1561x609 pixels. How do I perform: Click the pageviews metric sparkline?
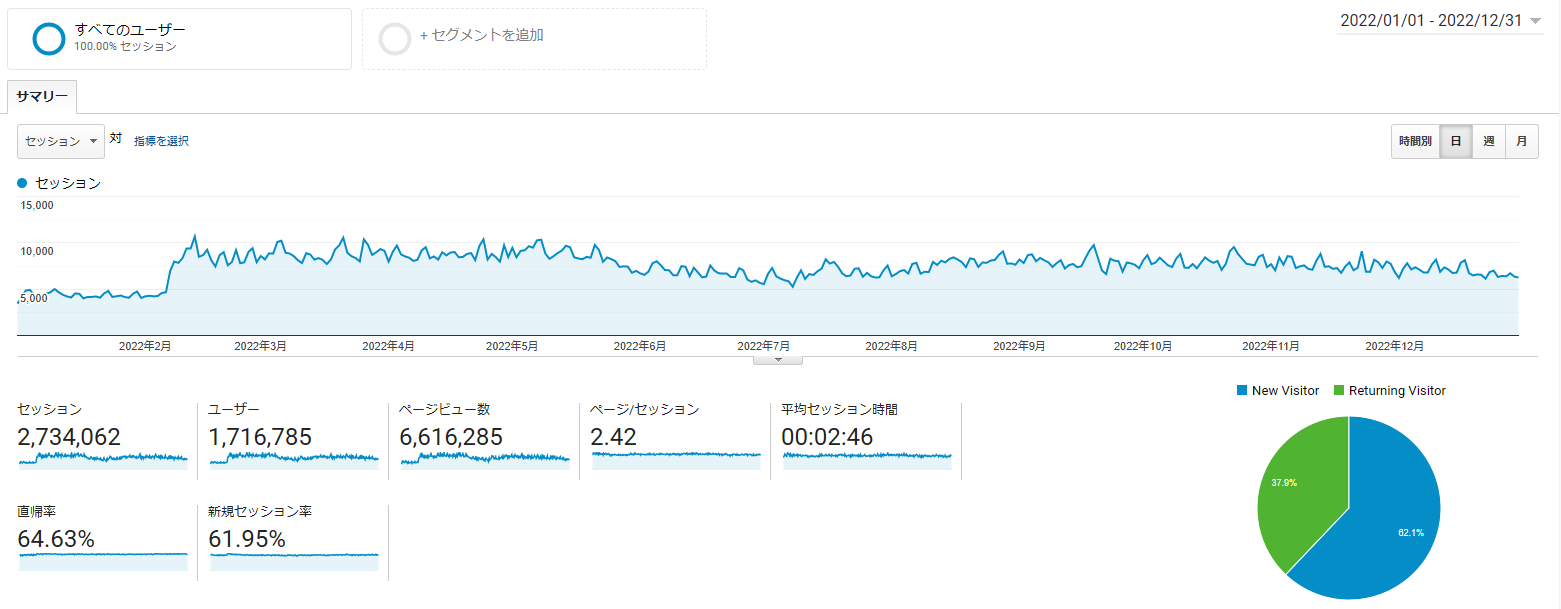click(485, 458)
